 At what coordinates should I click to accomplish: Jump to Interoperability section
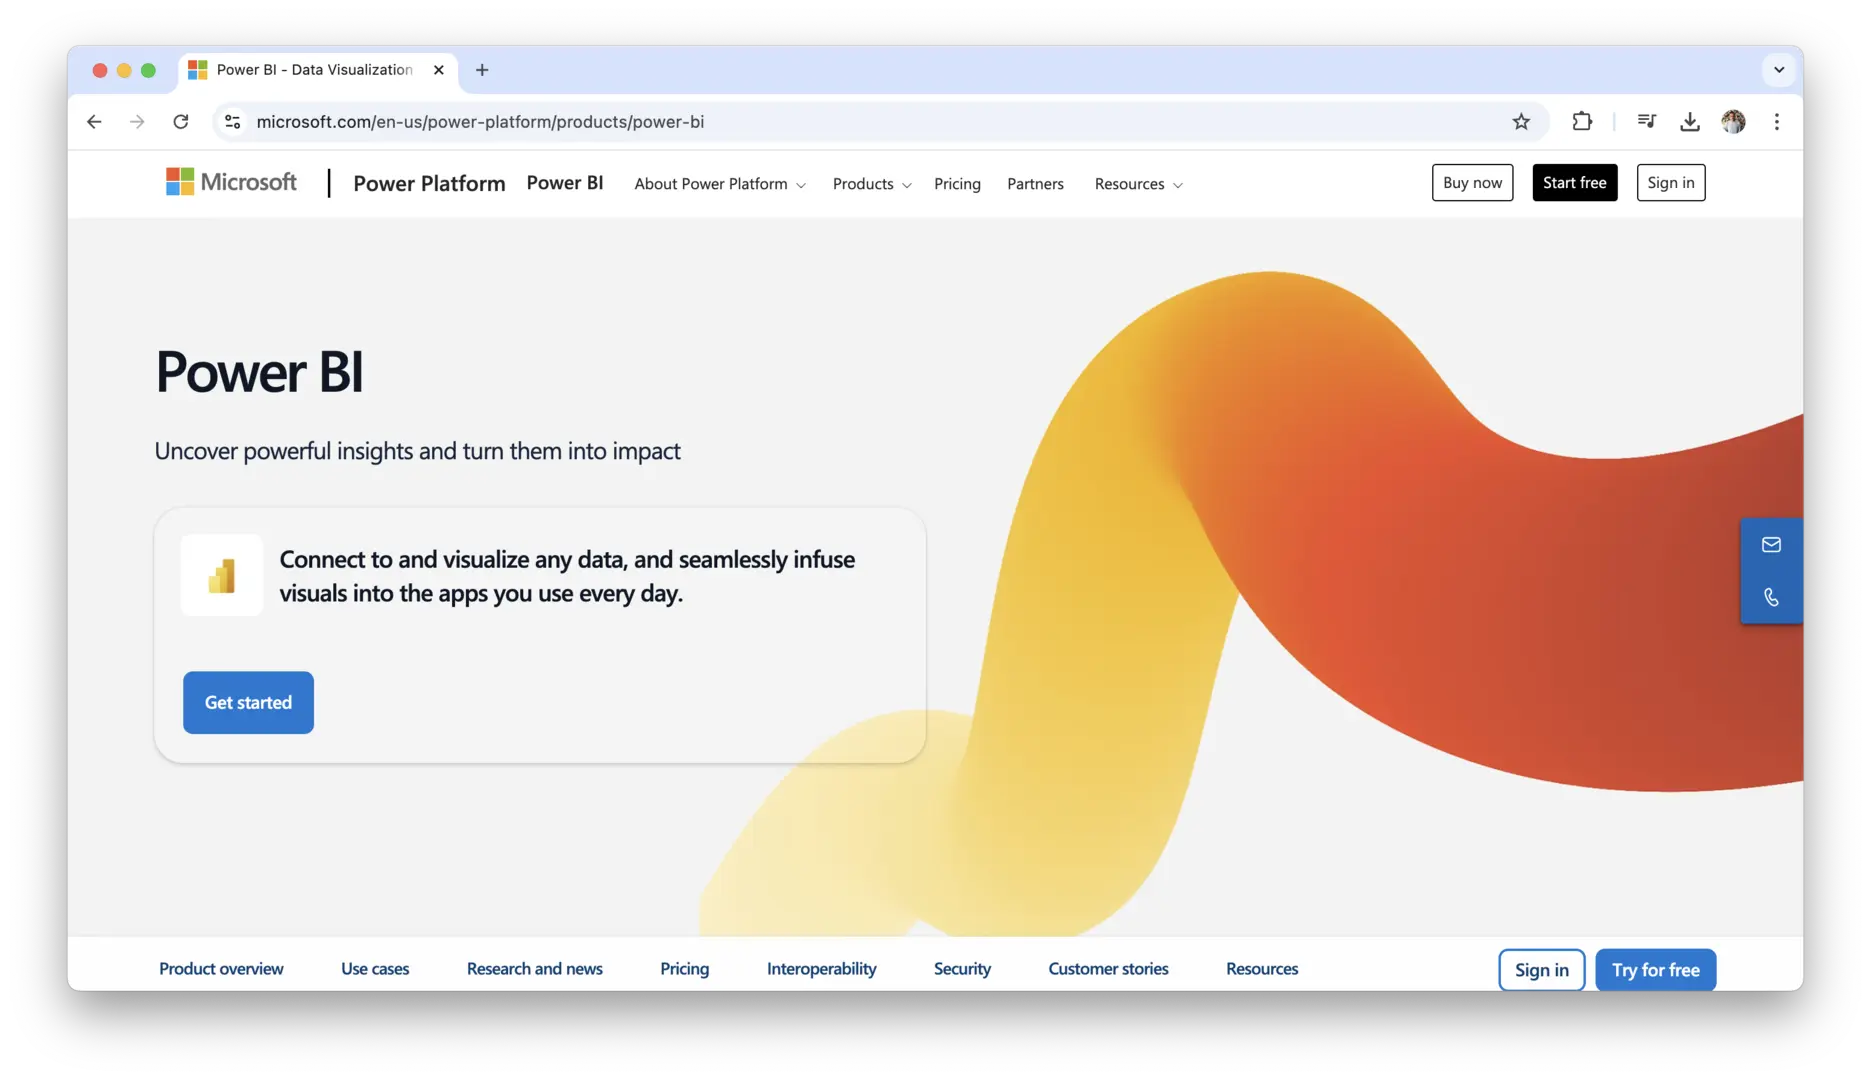822,969
